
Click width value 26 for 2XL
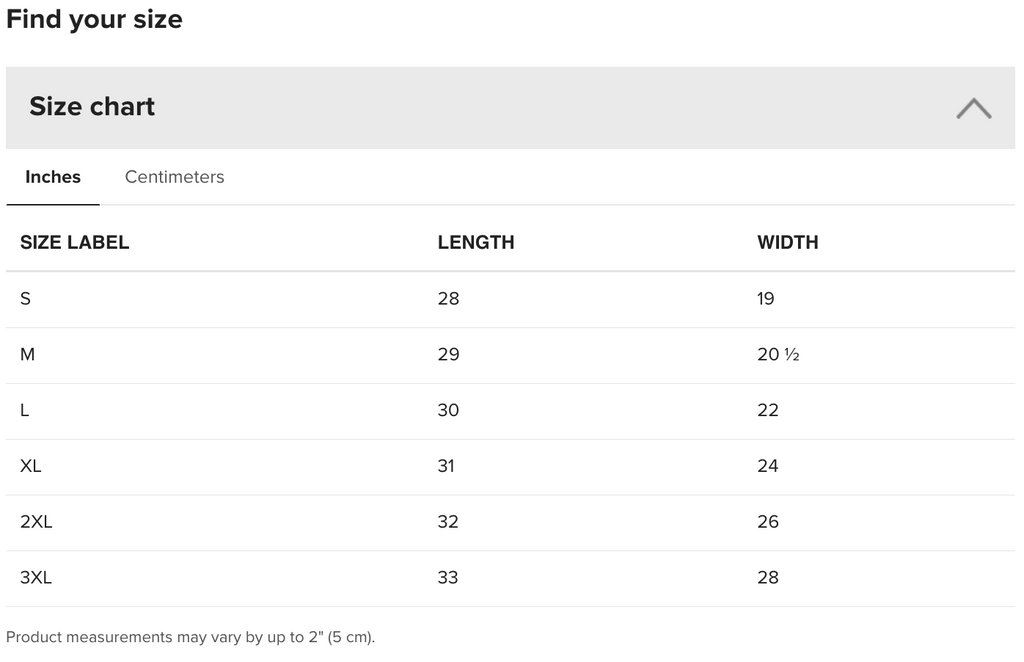coord(768,522)
